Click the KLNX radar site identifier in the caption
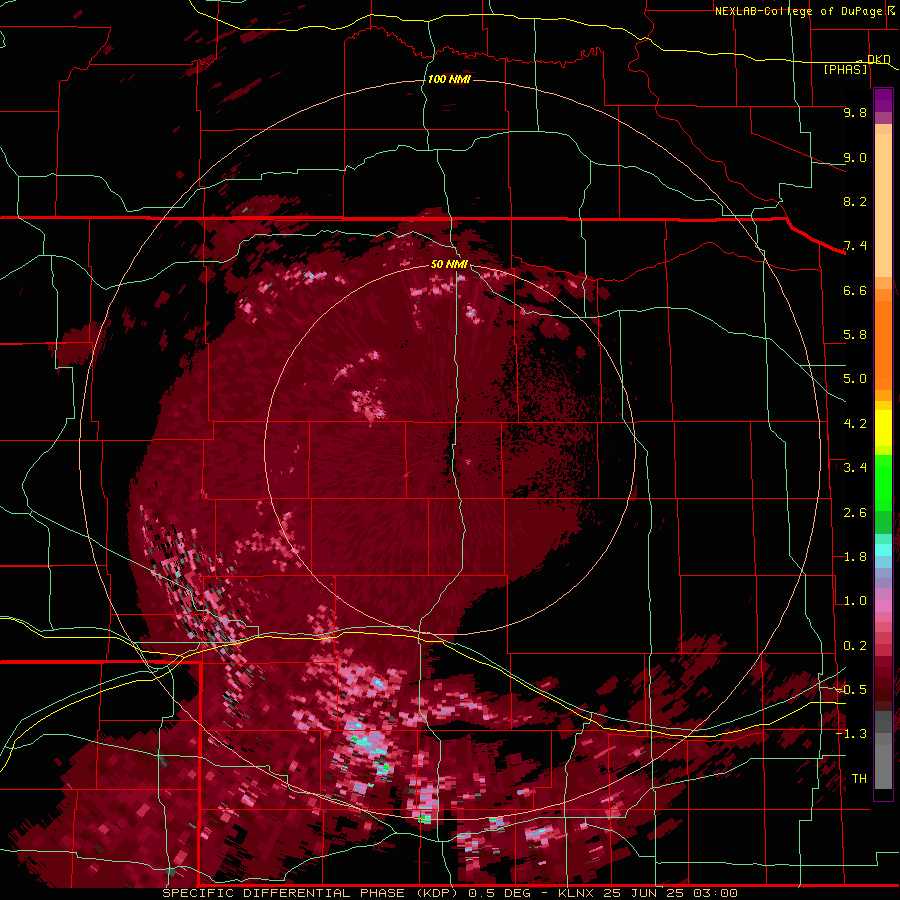900x900 pixels. coord(577,893)
